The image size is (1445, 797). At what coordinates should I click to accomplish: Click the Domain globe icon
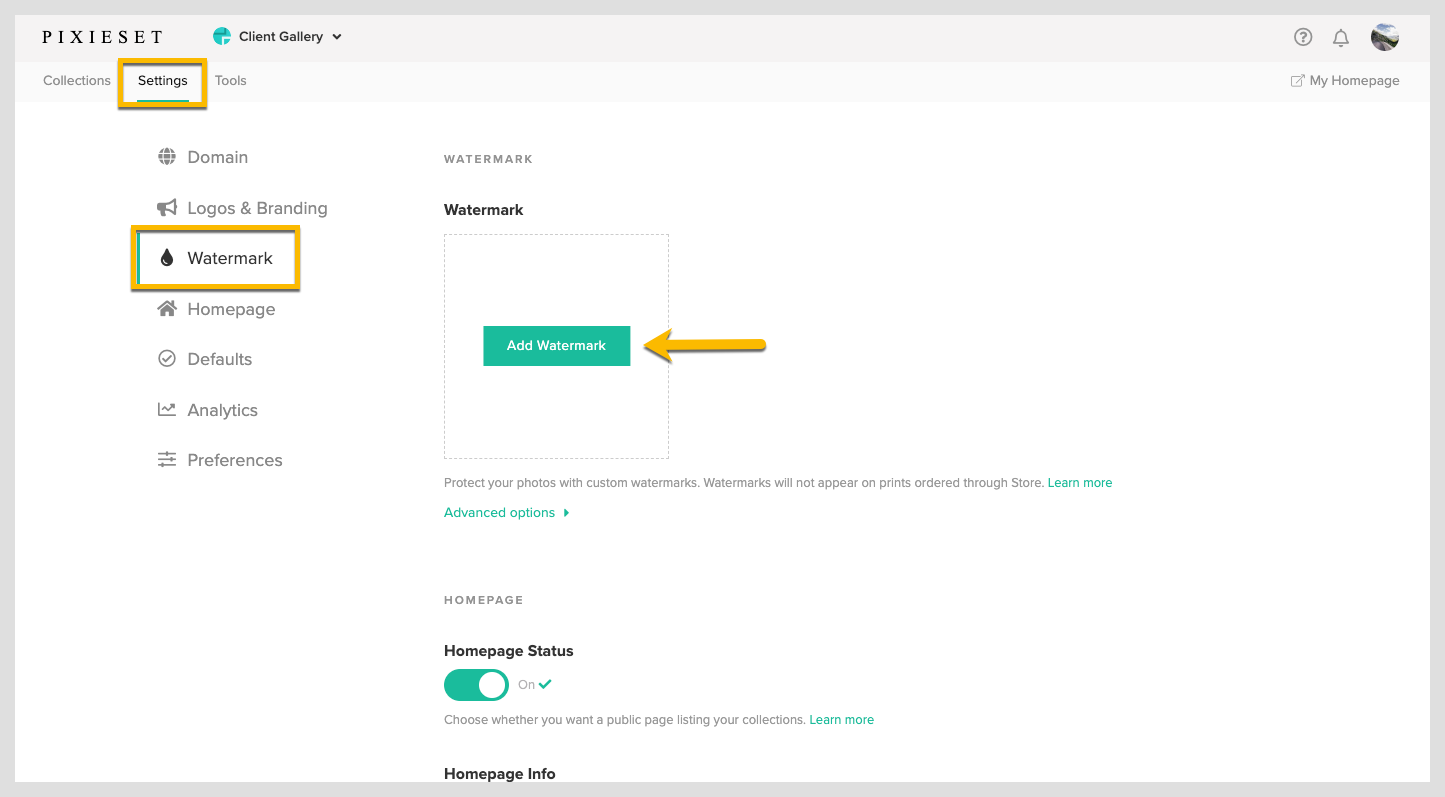[167, 157]
